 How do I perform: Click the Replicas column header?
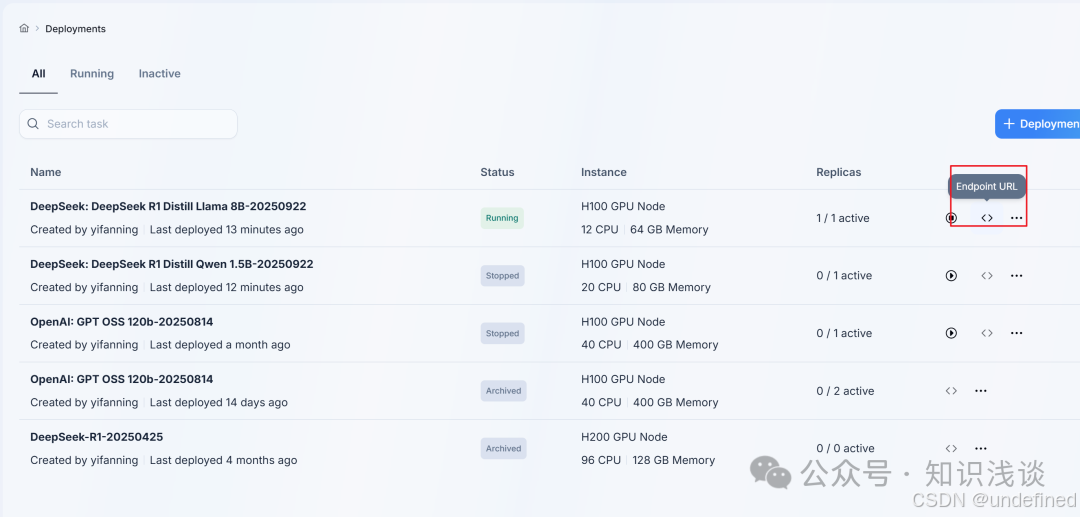point(838,172)
